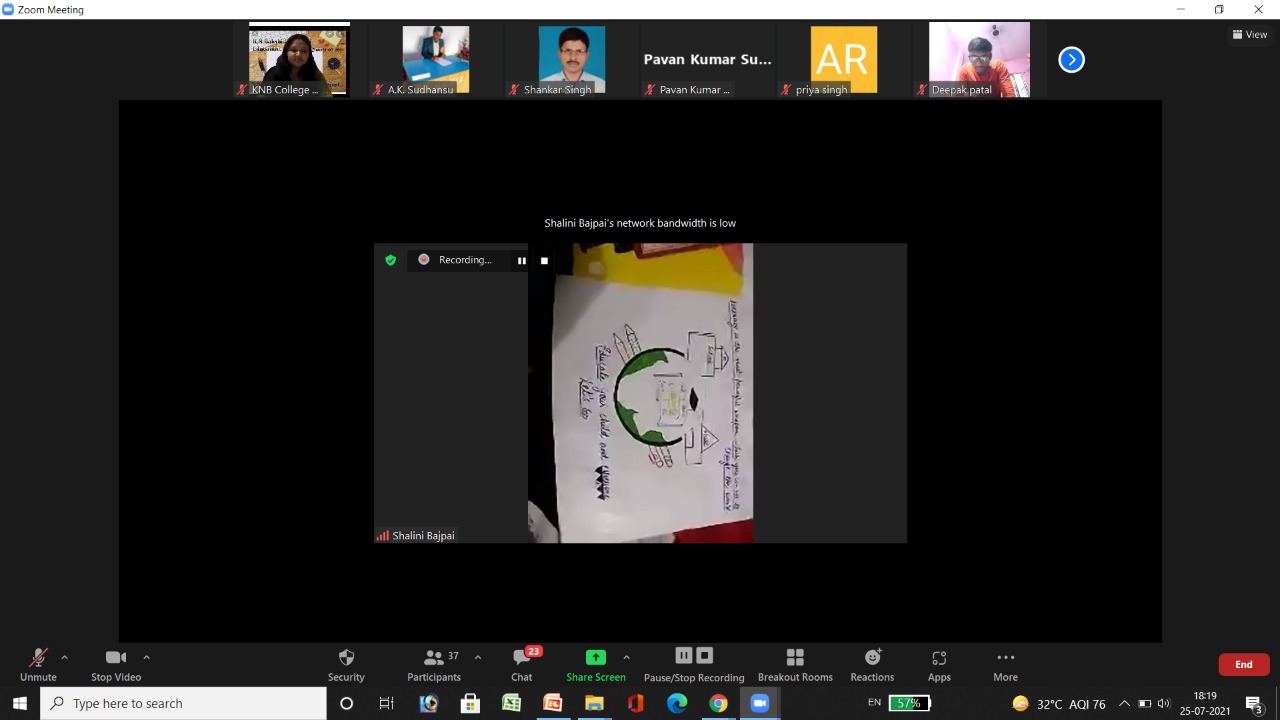1280x720 pixels.
Task: Click Shalini Bajpai's shared video feed
Action: point(640,393)
